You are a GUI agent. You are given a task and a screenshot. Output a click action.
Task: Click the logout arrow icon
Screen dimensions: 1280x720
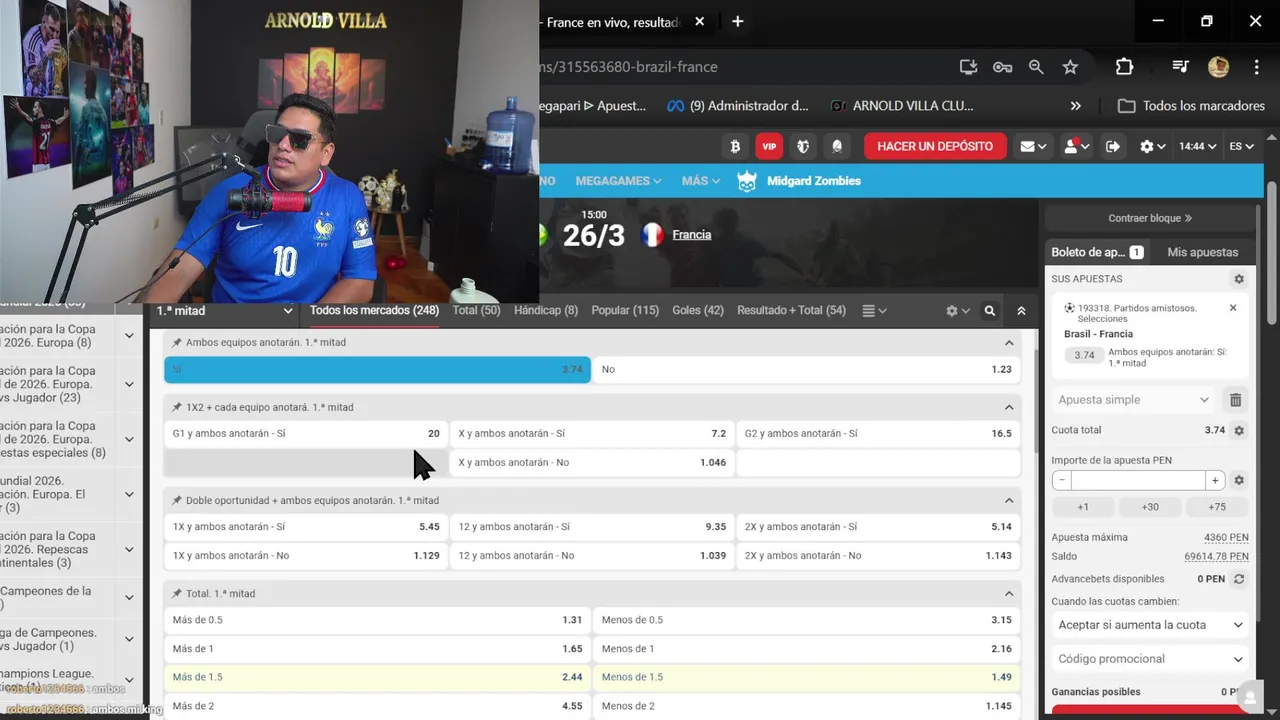(x=1113, y=146)
